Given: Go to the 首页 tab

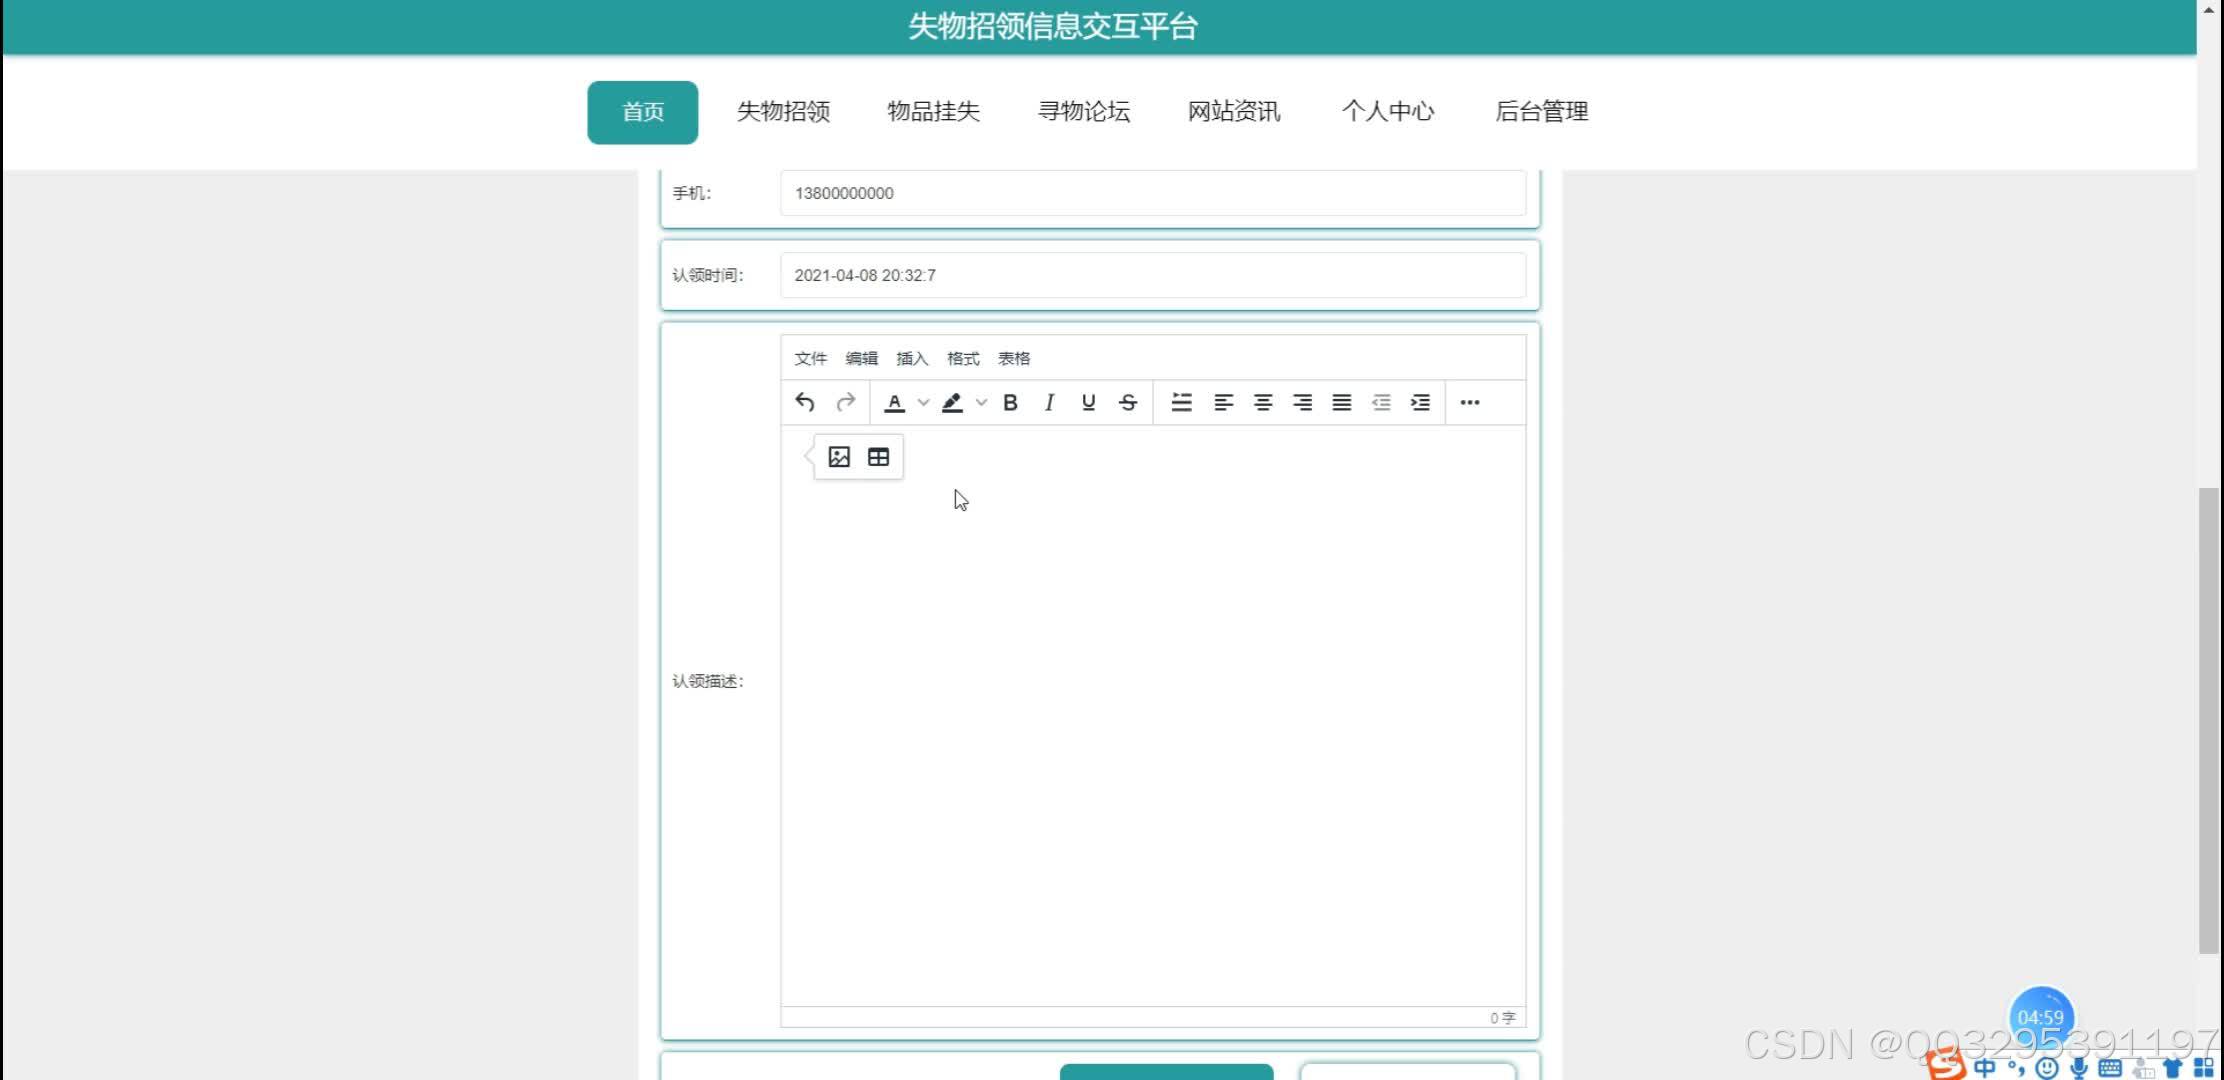Looking at the screenshot, I should [x=643, y=112].
